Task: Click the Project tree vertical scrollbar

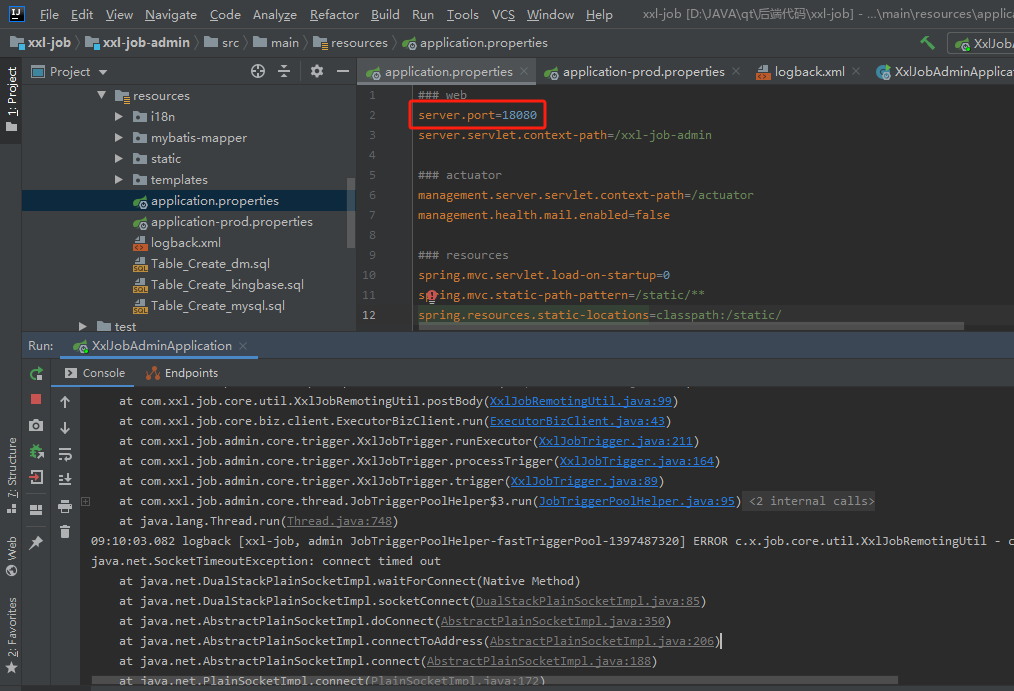Action: tap(350, 212)
